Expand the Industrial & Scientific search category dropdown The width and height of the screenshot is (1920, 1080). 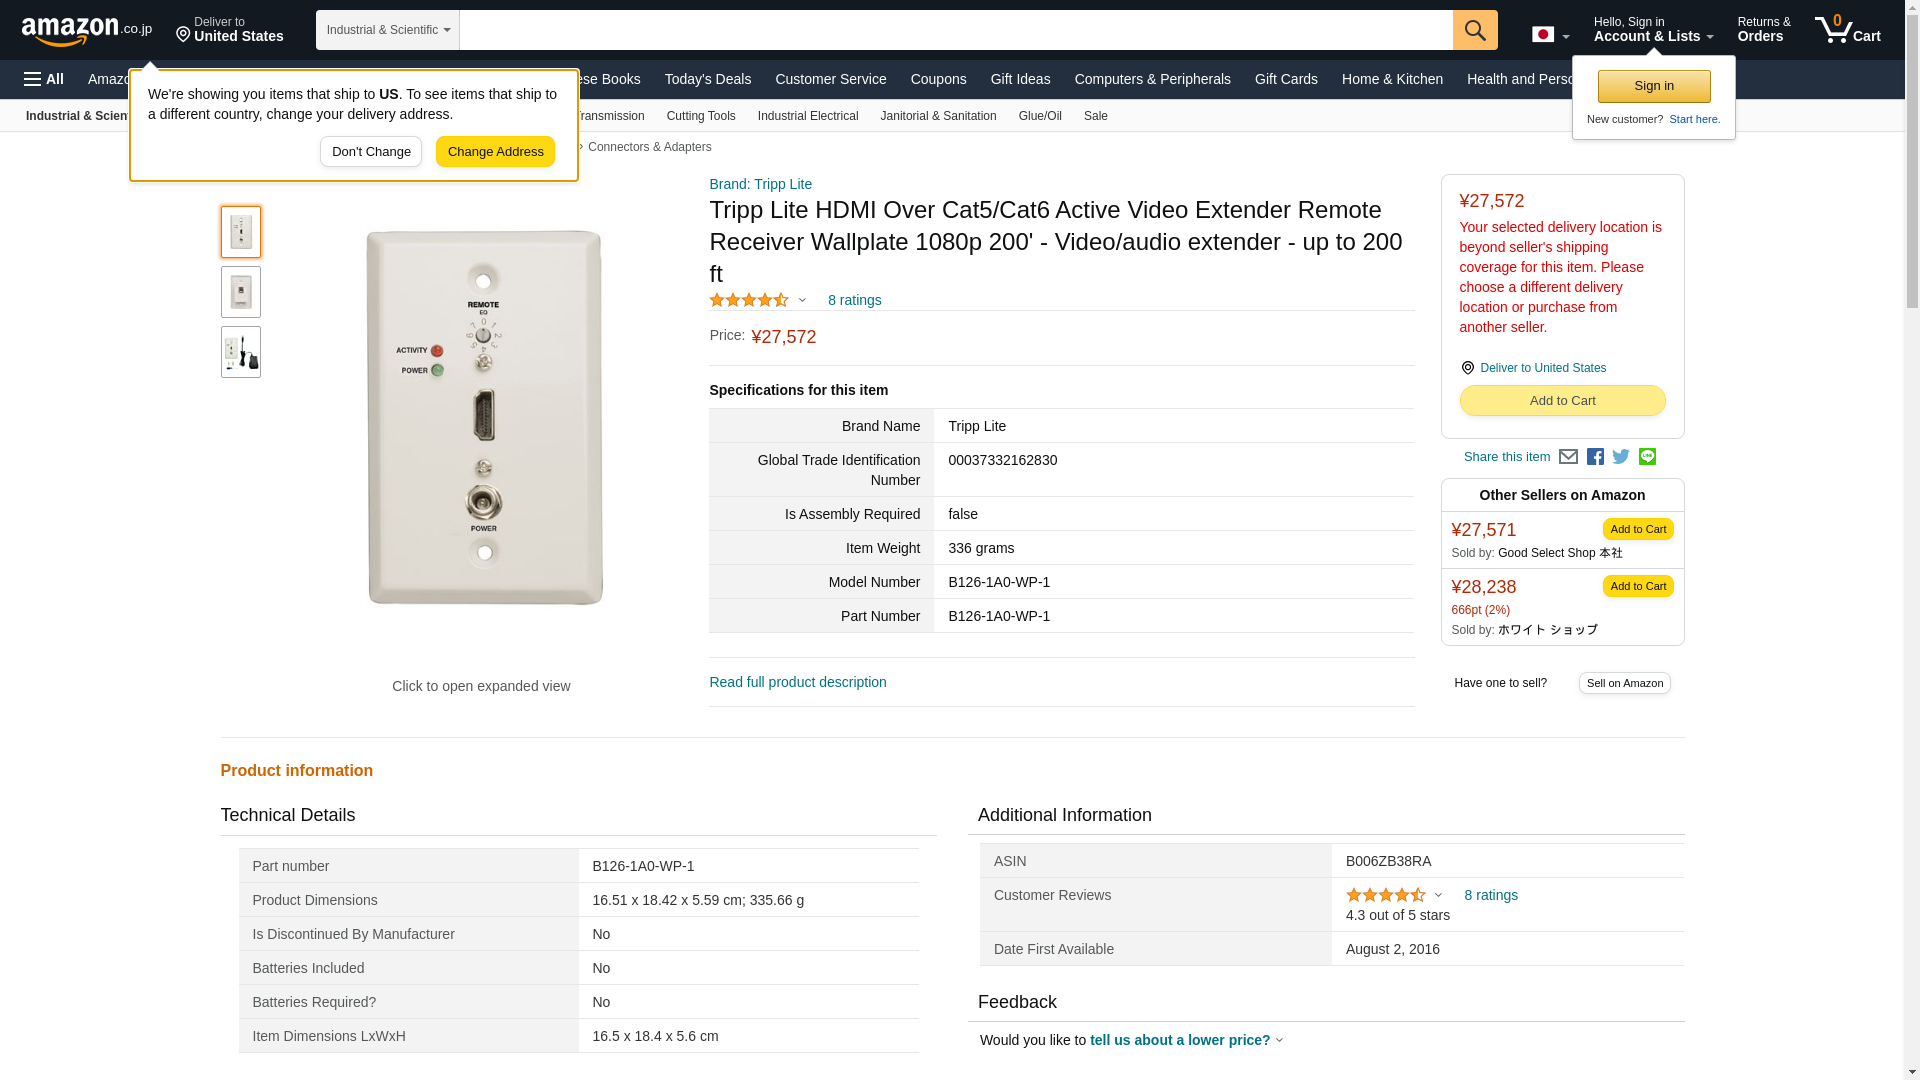tap(388, 30)
